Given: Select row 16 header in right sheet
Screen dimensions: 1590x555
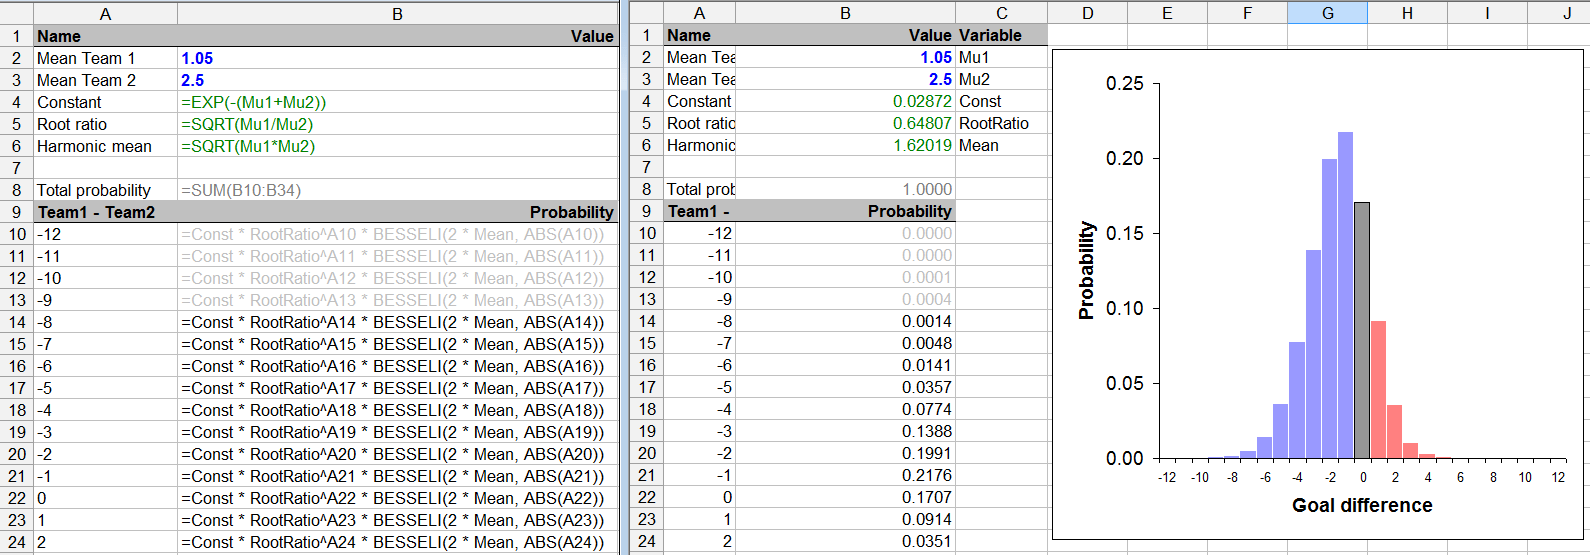Looking at the screenshot, I should tap(647, 365).
